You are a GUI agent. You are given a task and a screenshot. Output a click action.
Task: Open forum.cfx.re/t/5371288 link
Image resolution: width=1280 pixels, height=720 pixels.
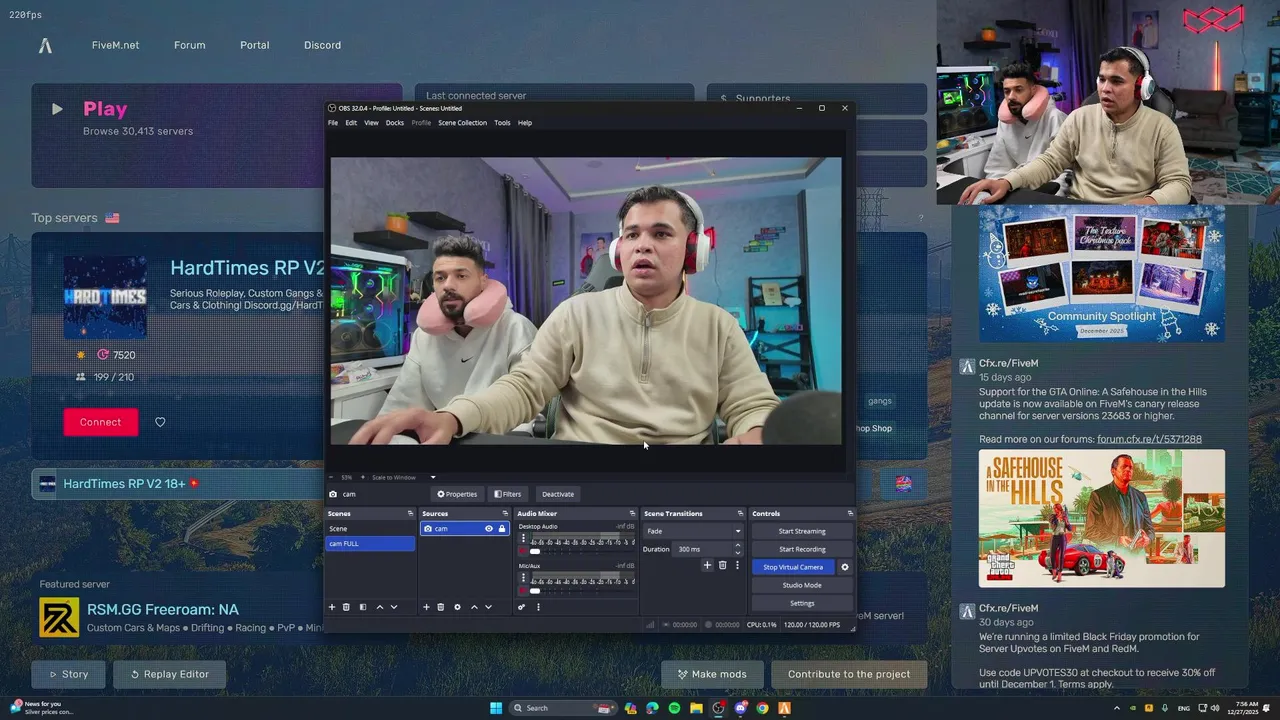click(1149, 439)
